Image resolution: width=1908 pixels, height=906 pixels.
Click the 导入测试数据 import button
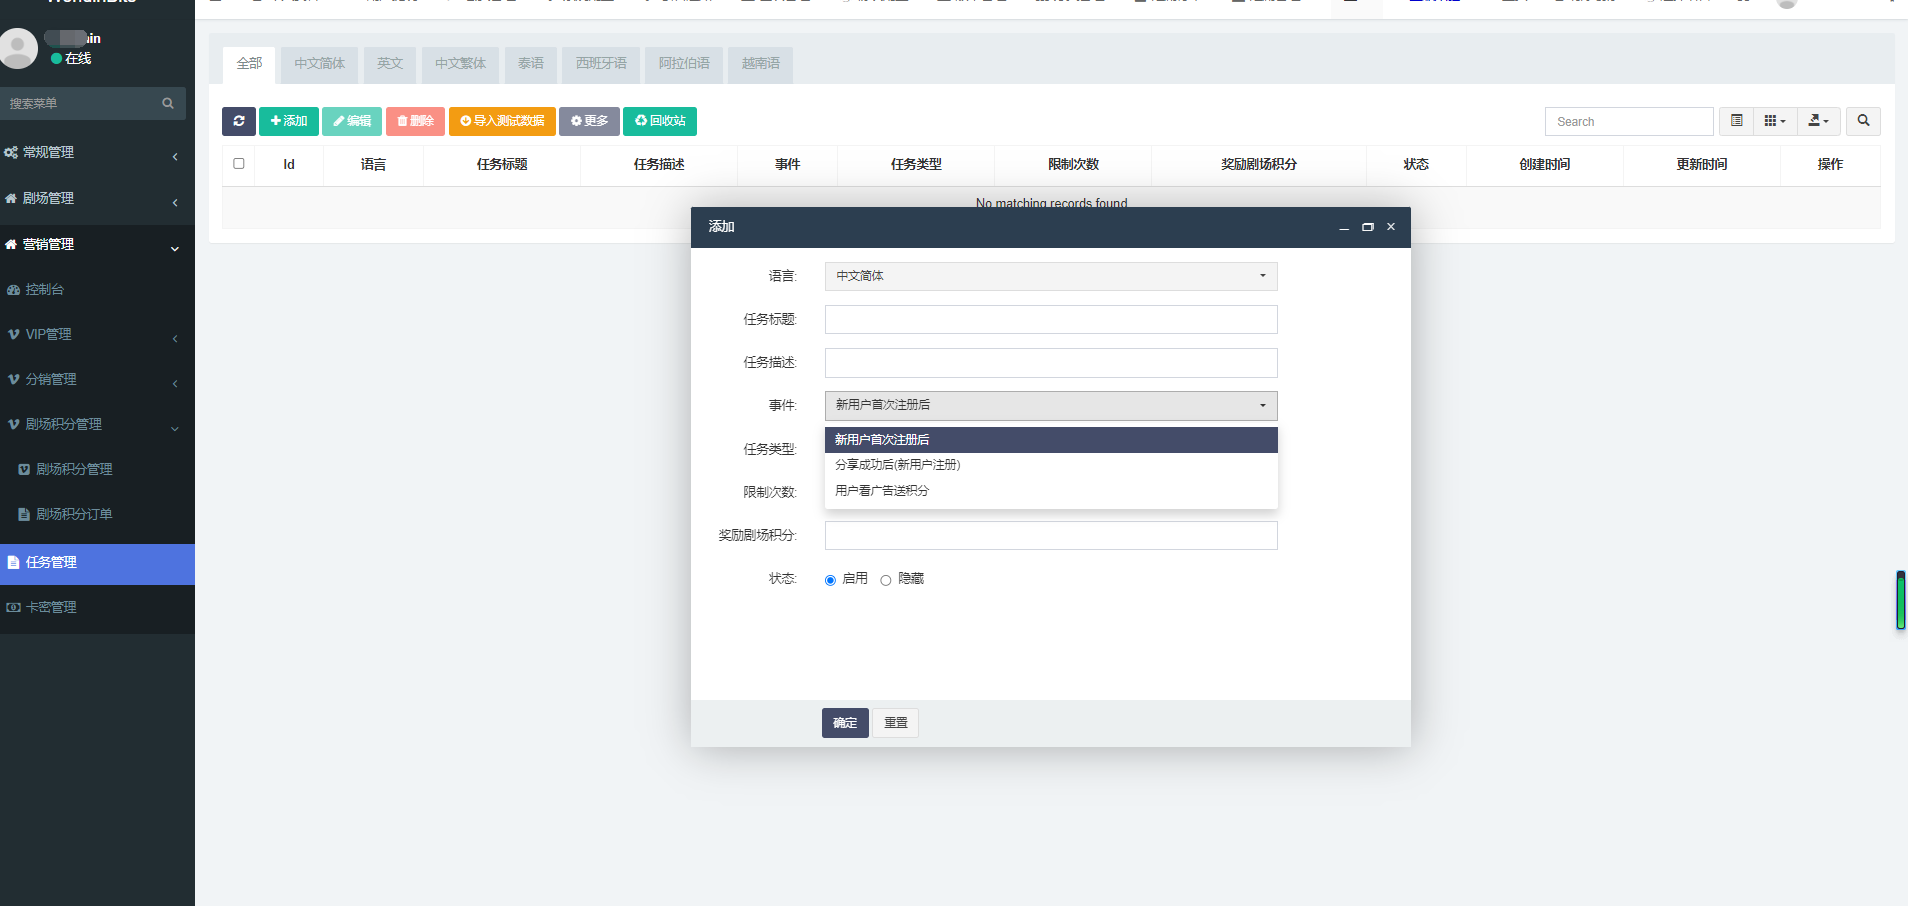[502, 121]
